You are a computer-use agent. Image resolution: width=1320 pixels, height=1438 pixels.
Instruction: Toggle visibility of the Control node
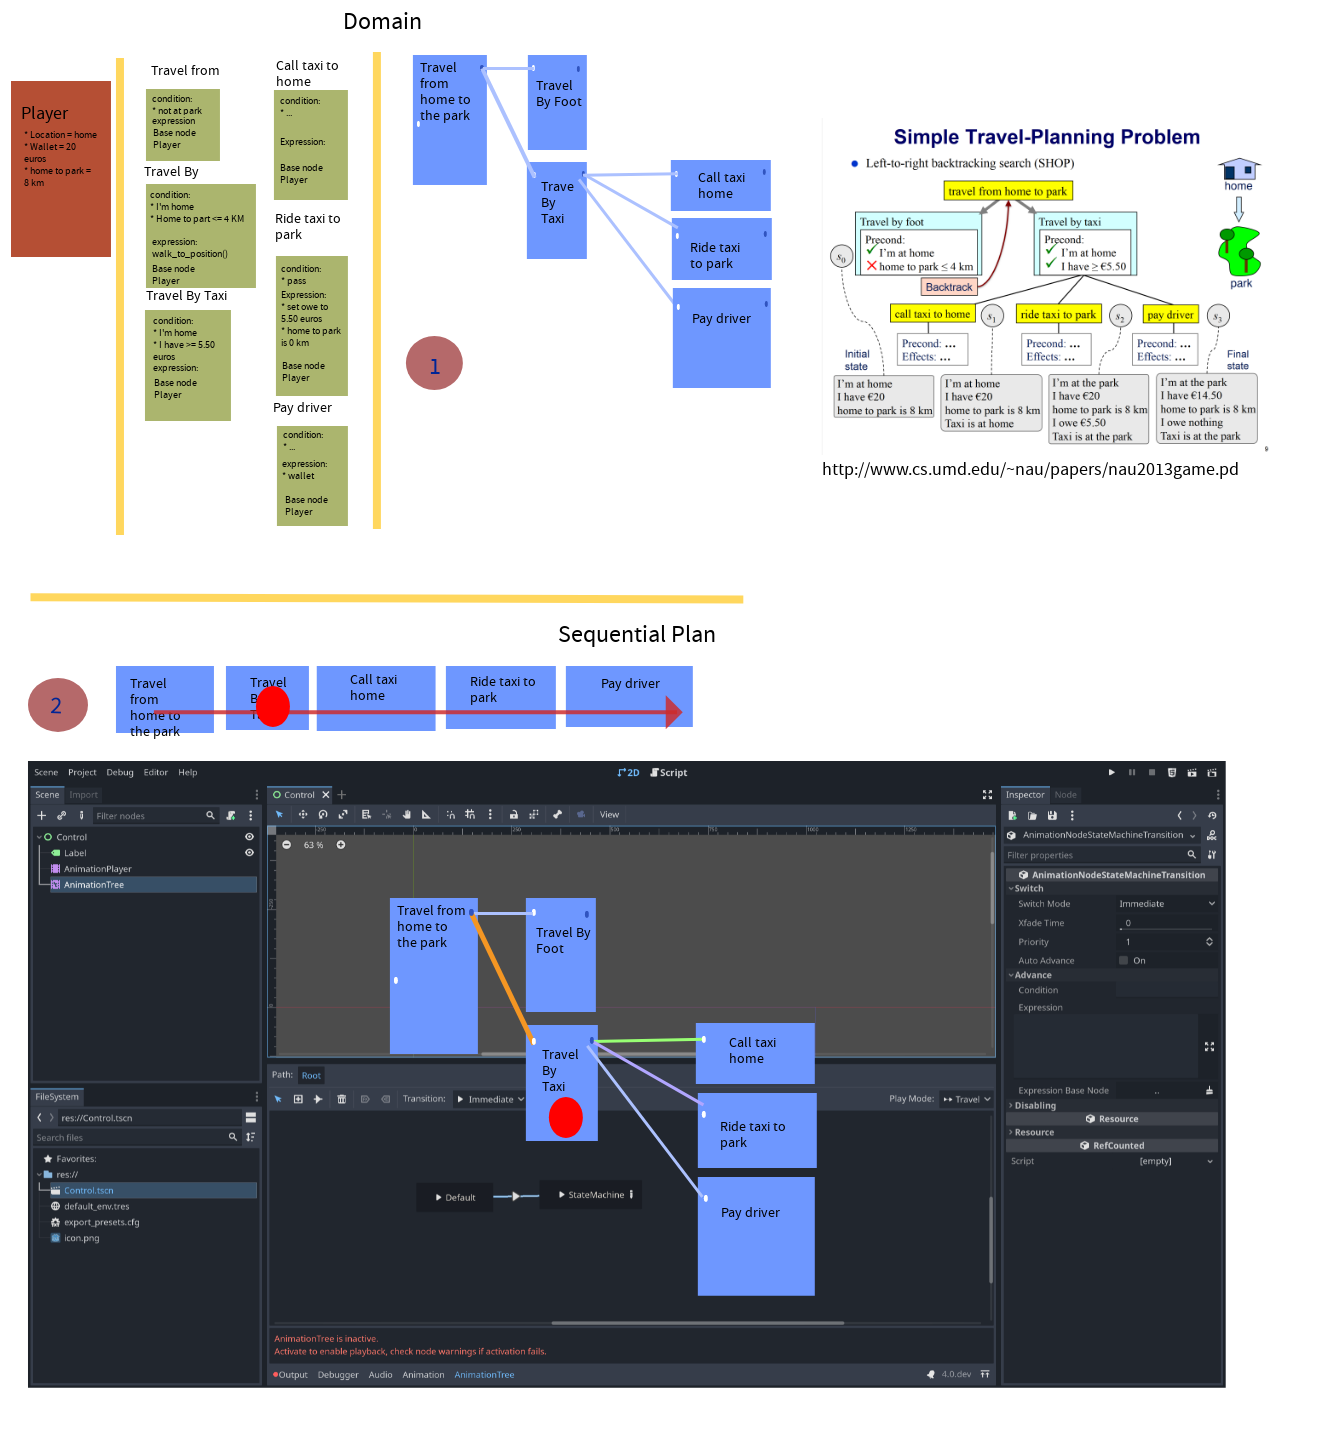(249, 836)
